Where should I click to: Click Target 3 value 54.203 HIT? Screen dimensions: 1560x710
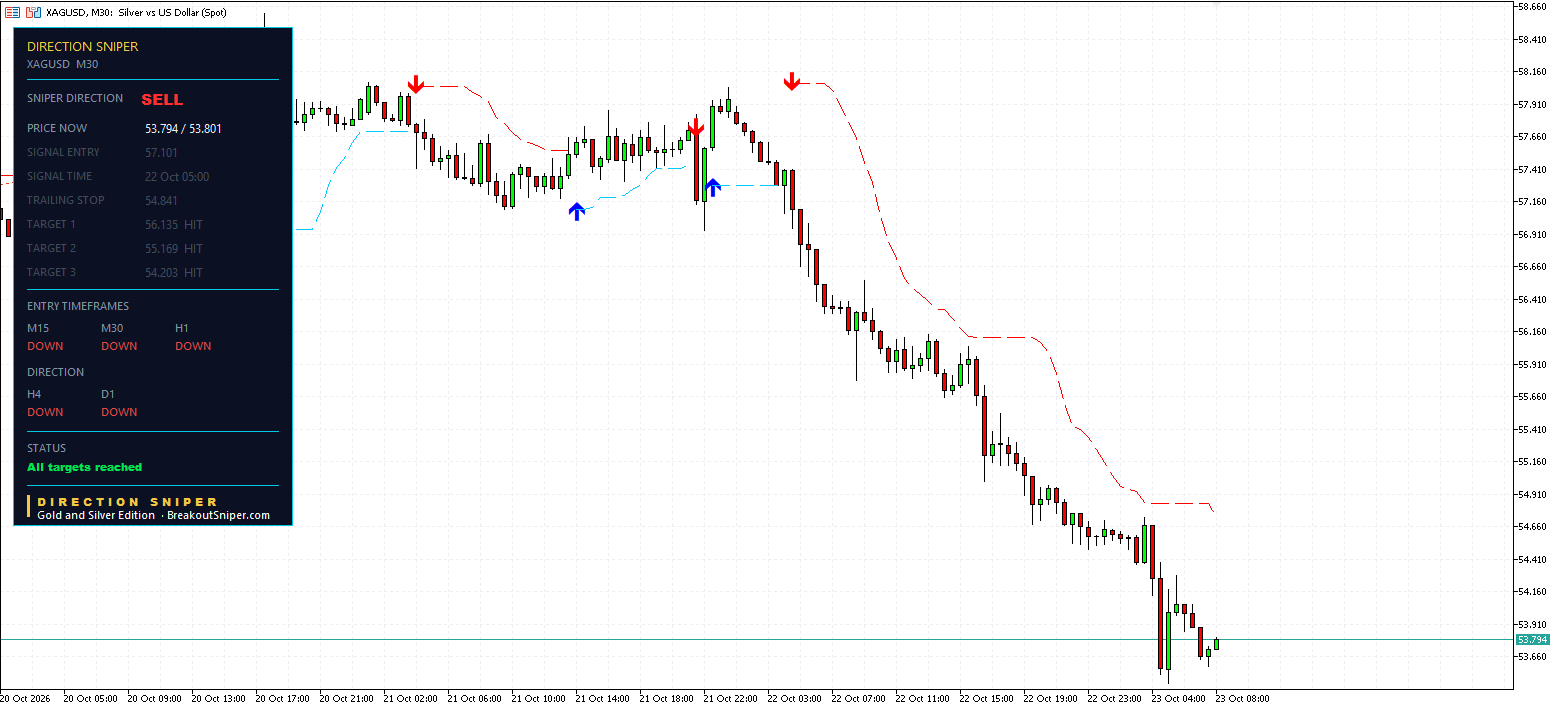(174, 273)
